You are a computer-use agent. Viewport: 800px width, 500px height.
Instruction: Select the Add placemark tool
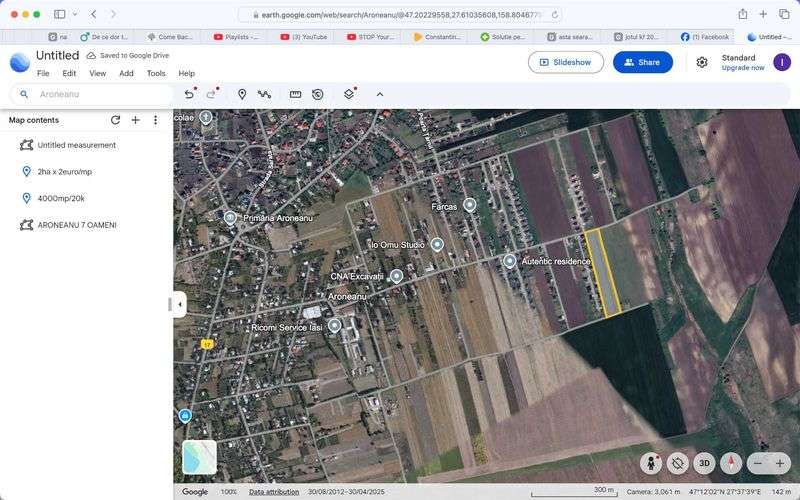[242, 94]
